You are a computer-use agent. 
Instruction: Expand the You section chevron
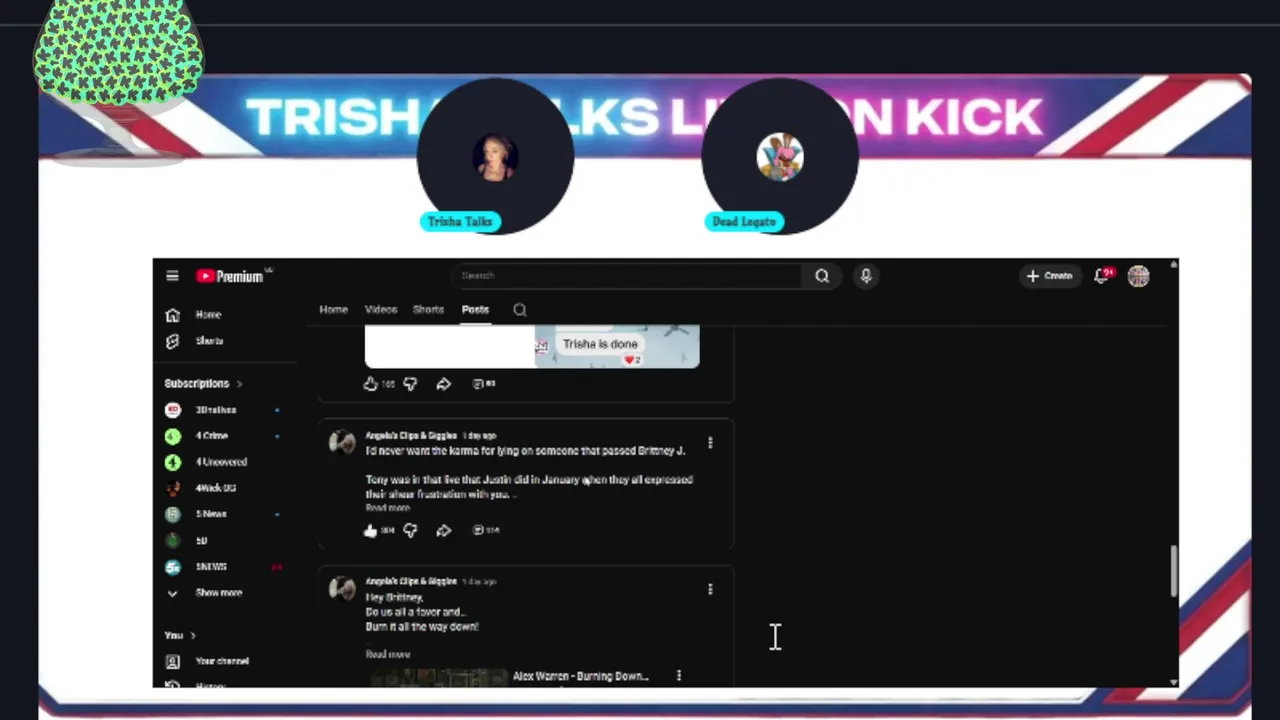click(193, 636)
